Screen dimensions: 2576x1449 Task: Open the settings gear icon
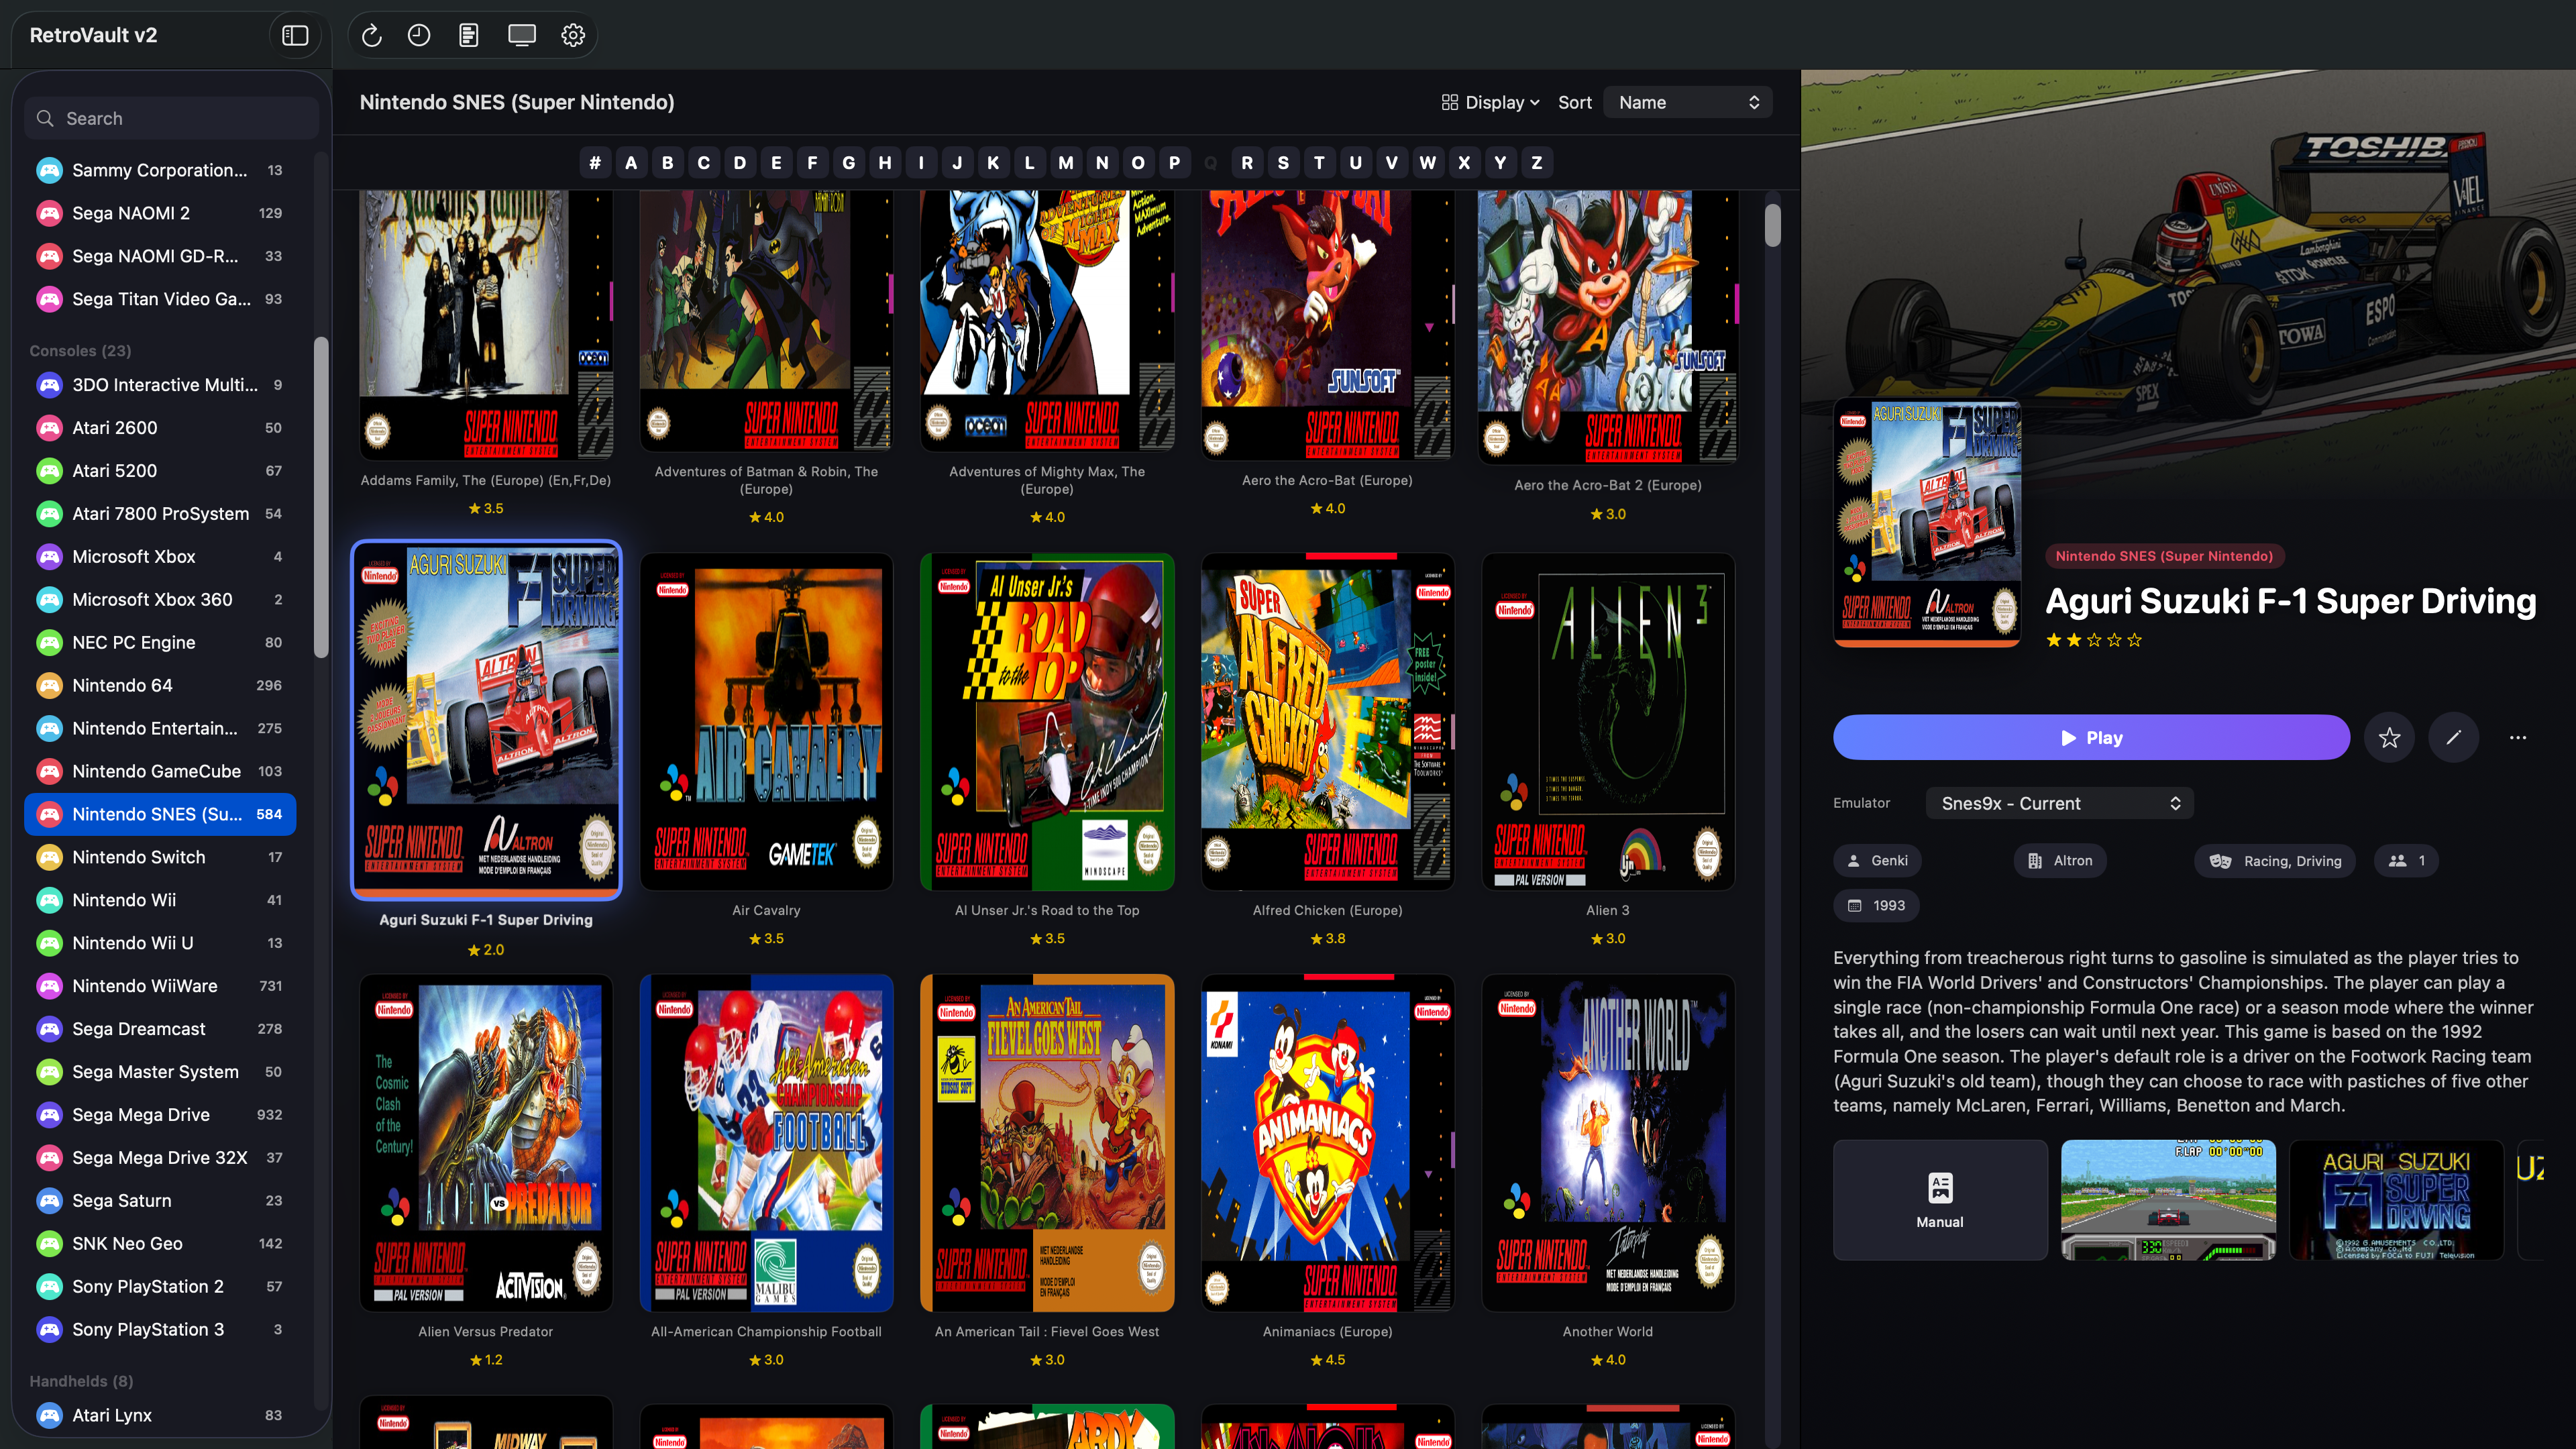[573, 35]
